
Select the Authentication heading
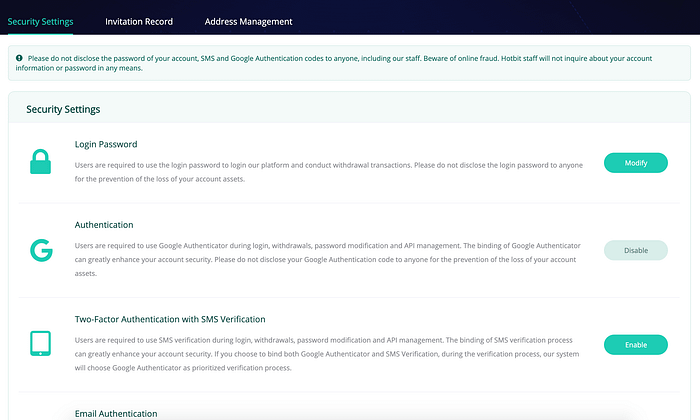click(x=104, y=225)
